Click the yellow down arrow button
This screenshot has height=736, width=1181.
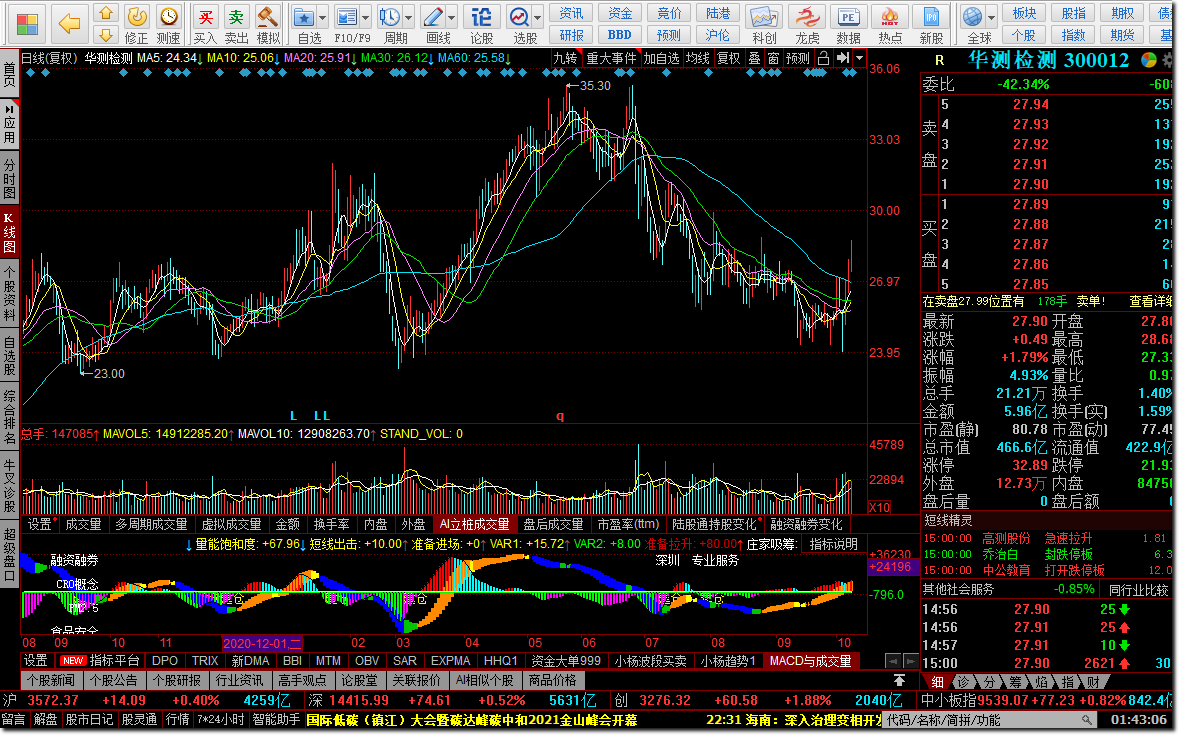click(x=105, y=35)
